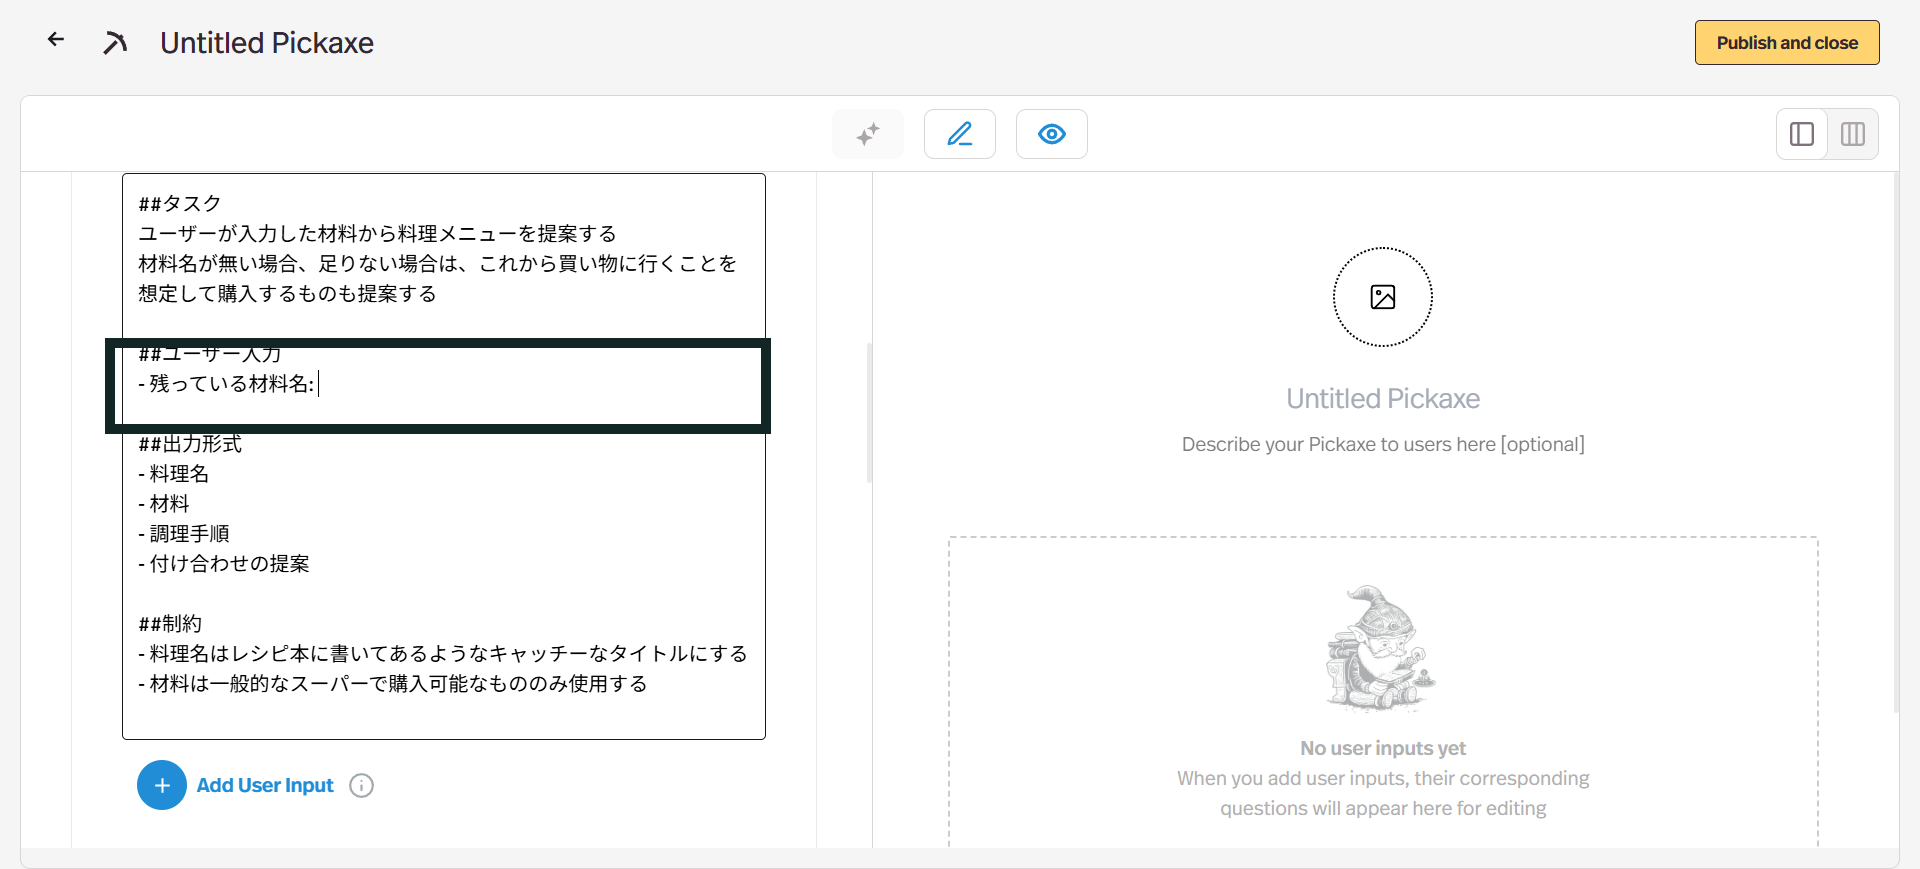The image size is (1920, 869).
Task: Open the AI sparkle assistant icon
Action: point(868,134)
